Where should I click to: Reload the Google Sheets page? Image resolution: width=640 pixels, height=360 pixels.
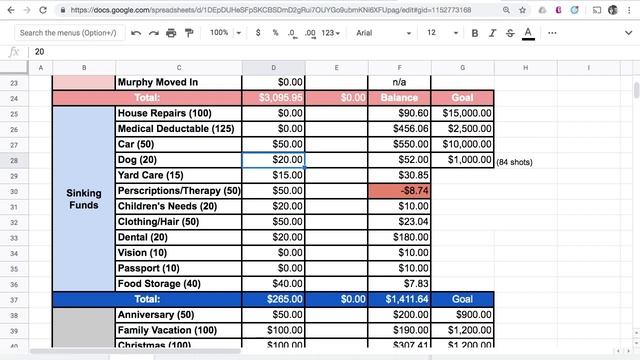[43, 10]
